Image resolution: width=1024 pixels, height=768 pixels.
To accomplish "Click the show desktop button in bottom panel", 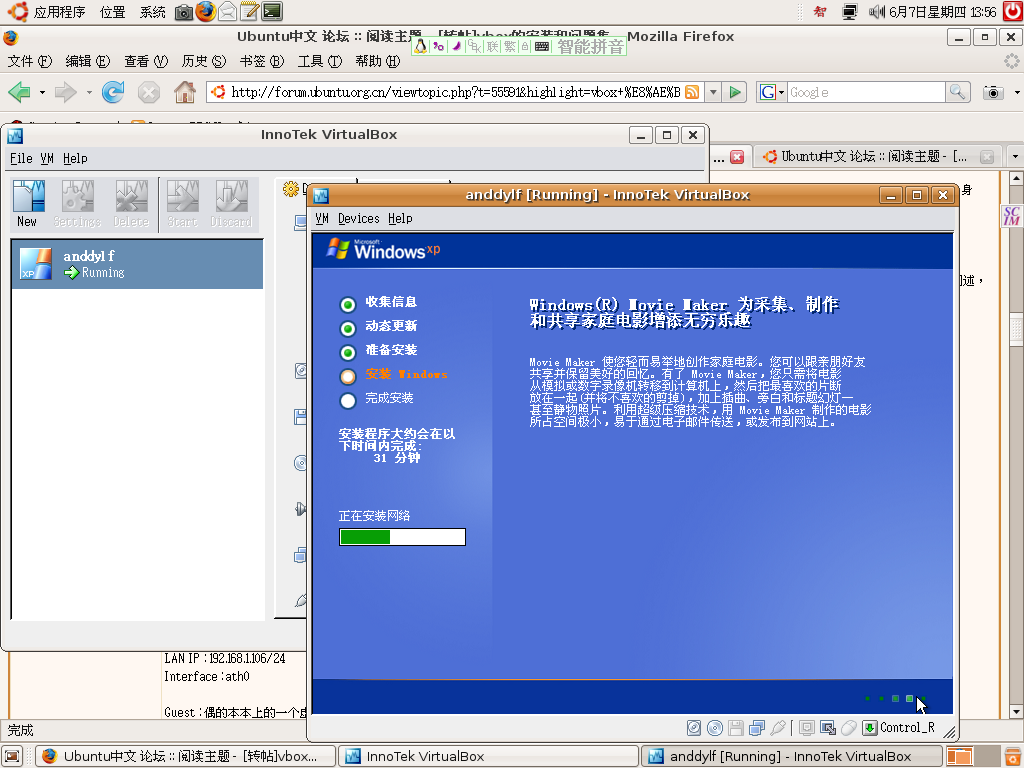I will point(12,756).
